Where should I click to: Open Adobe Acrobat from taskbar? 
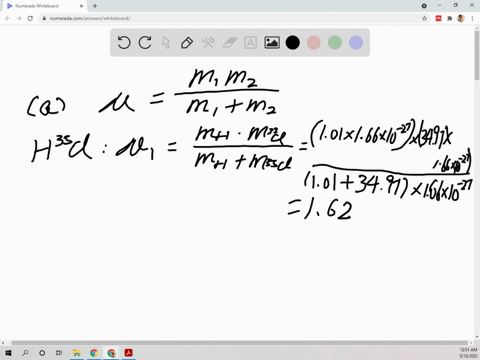[129, 353]
